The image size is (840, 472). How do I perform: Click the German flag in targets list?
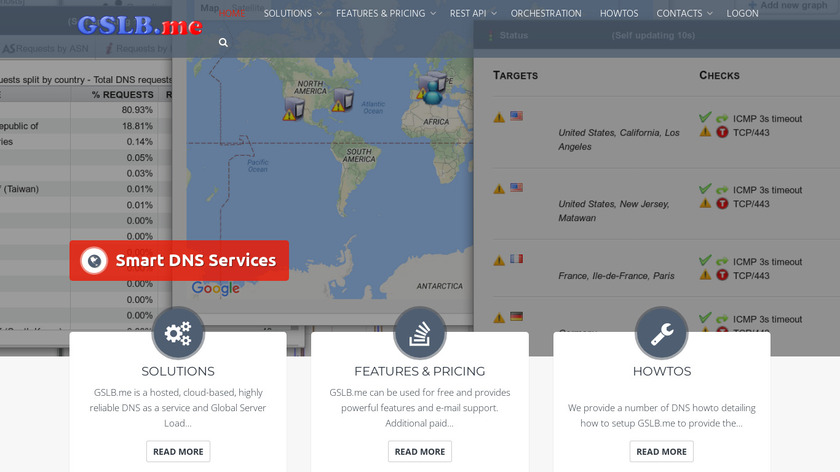(x=516, y=317)
